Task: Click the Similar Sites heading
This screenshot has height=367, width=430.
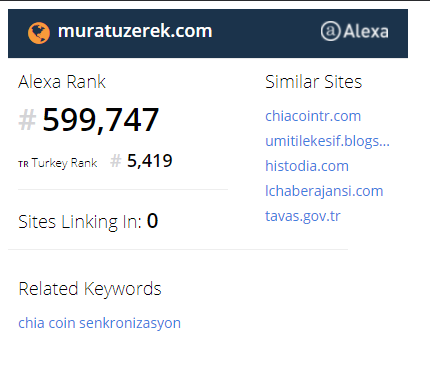Action: point(313,82)
